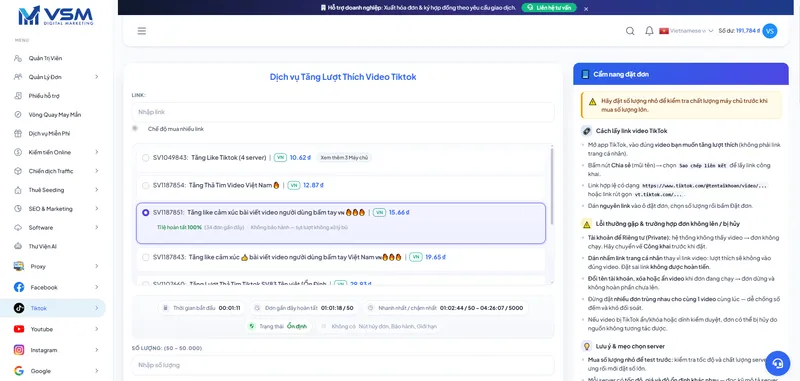Image resolution: width=800 pixels, height=381 pixels.
Task: Click the Nhập link input field
Action: (343, 112)
